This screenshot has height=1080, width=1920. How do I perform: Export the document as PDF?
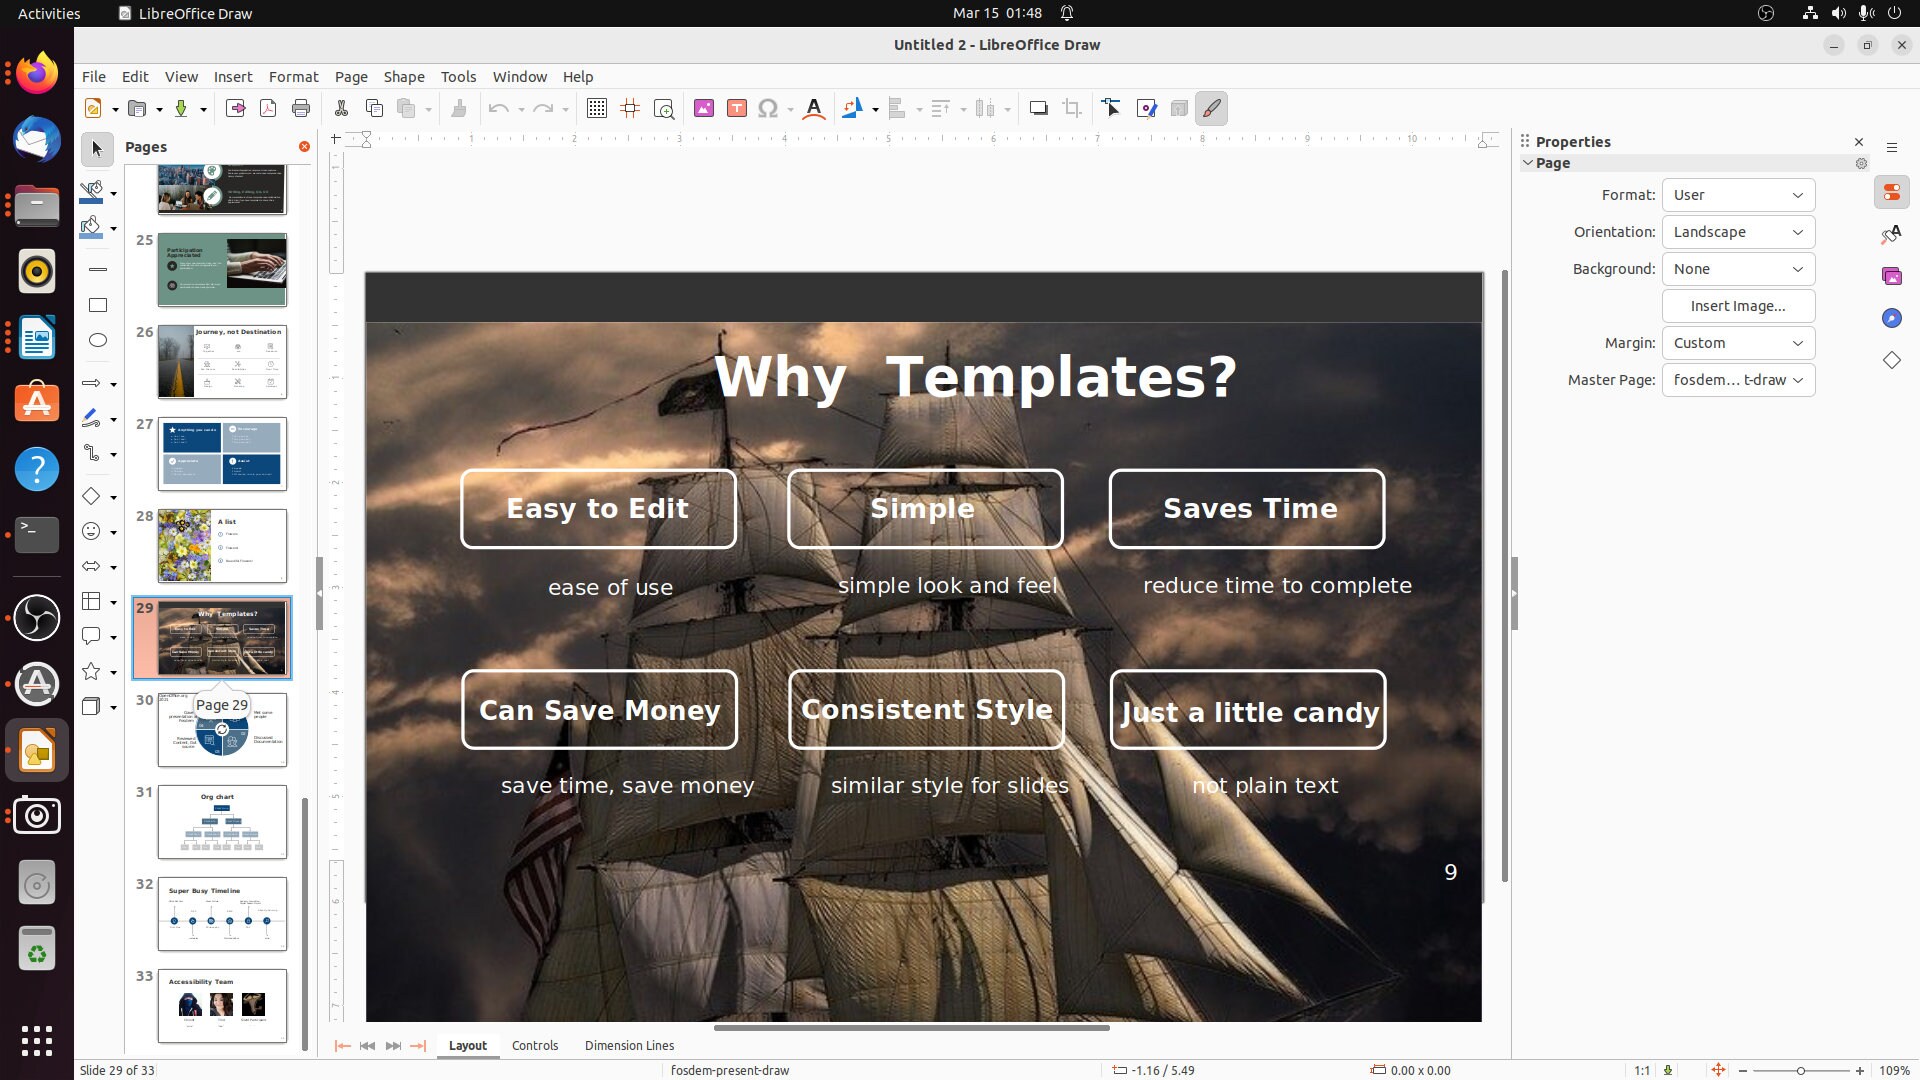tap(267, 108)
